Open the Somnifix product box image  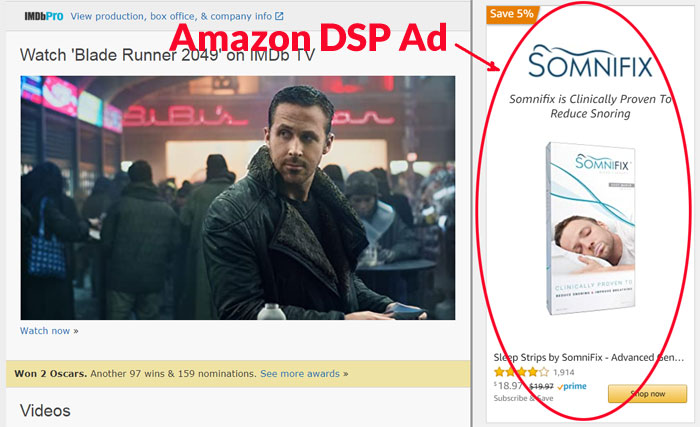(x=590, y=228)
